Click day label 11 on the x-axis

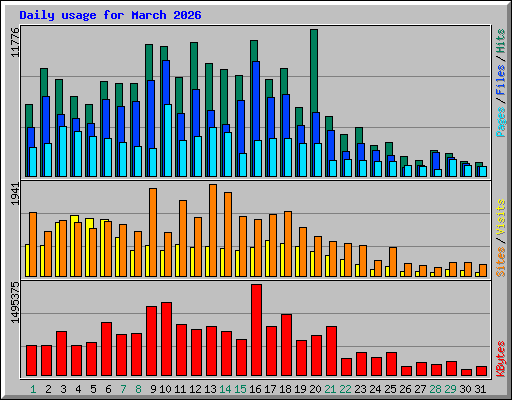180,389
